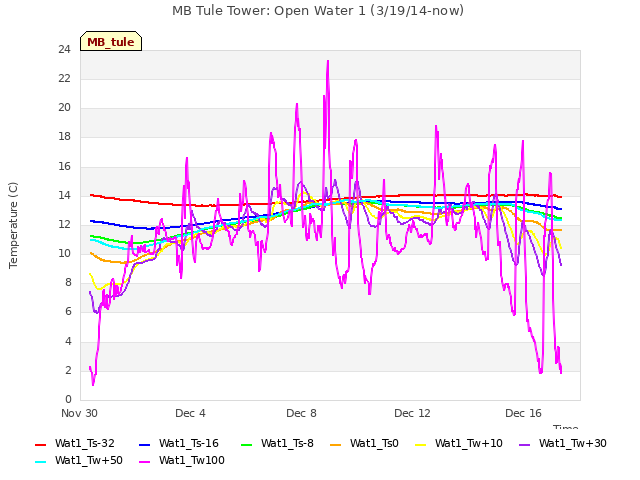Click the 10 y-axis tick label
This screenshot has height=480, width=640.
pos(64,254)
